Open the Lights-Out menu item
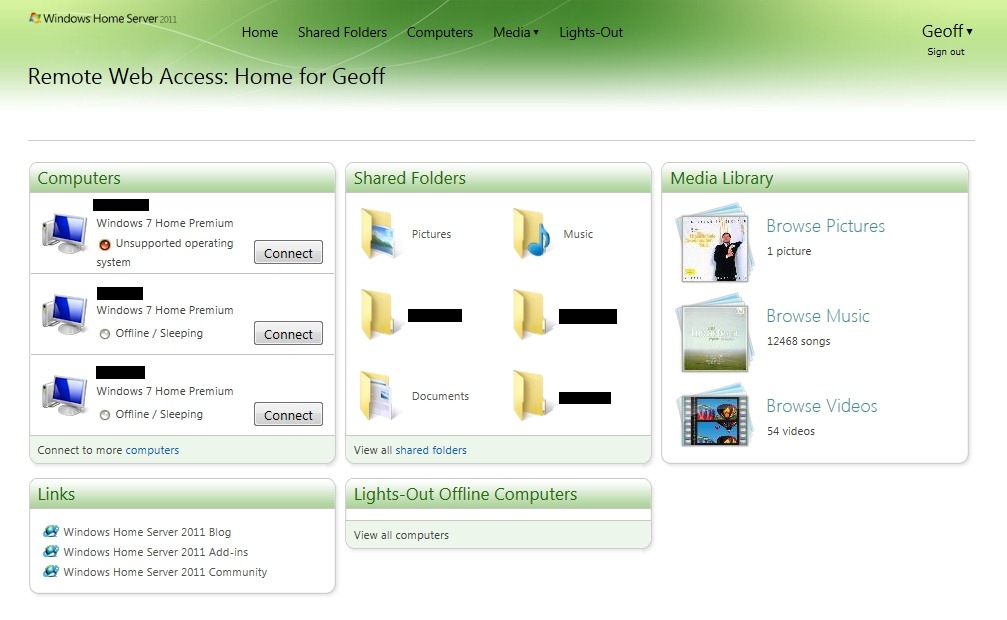The height and width of the screenshot is (620, 1007). click(591, 32)
